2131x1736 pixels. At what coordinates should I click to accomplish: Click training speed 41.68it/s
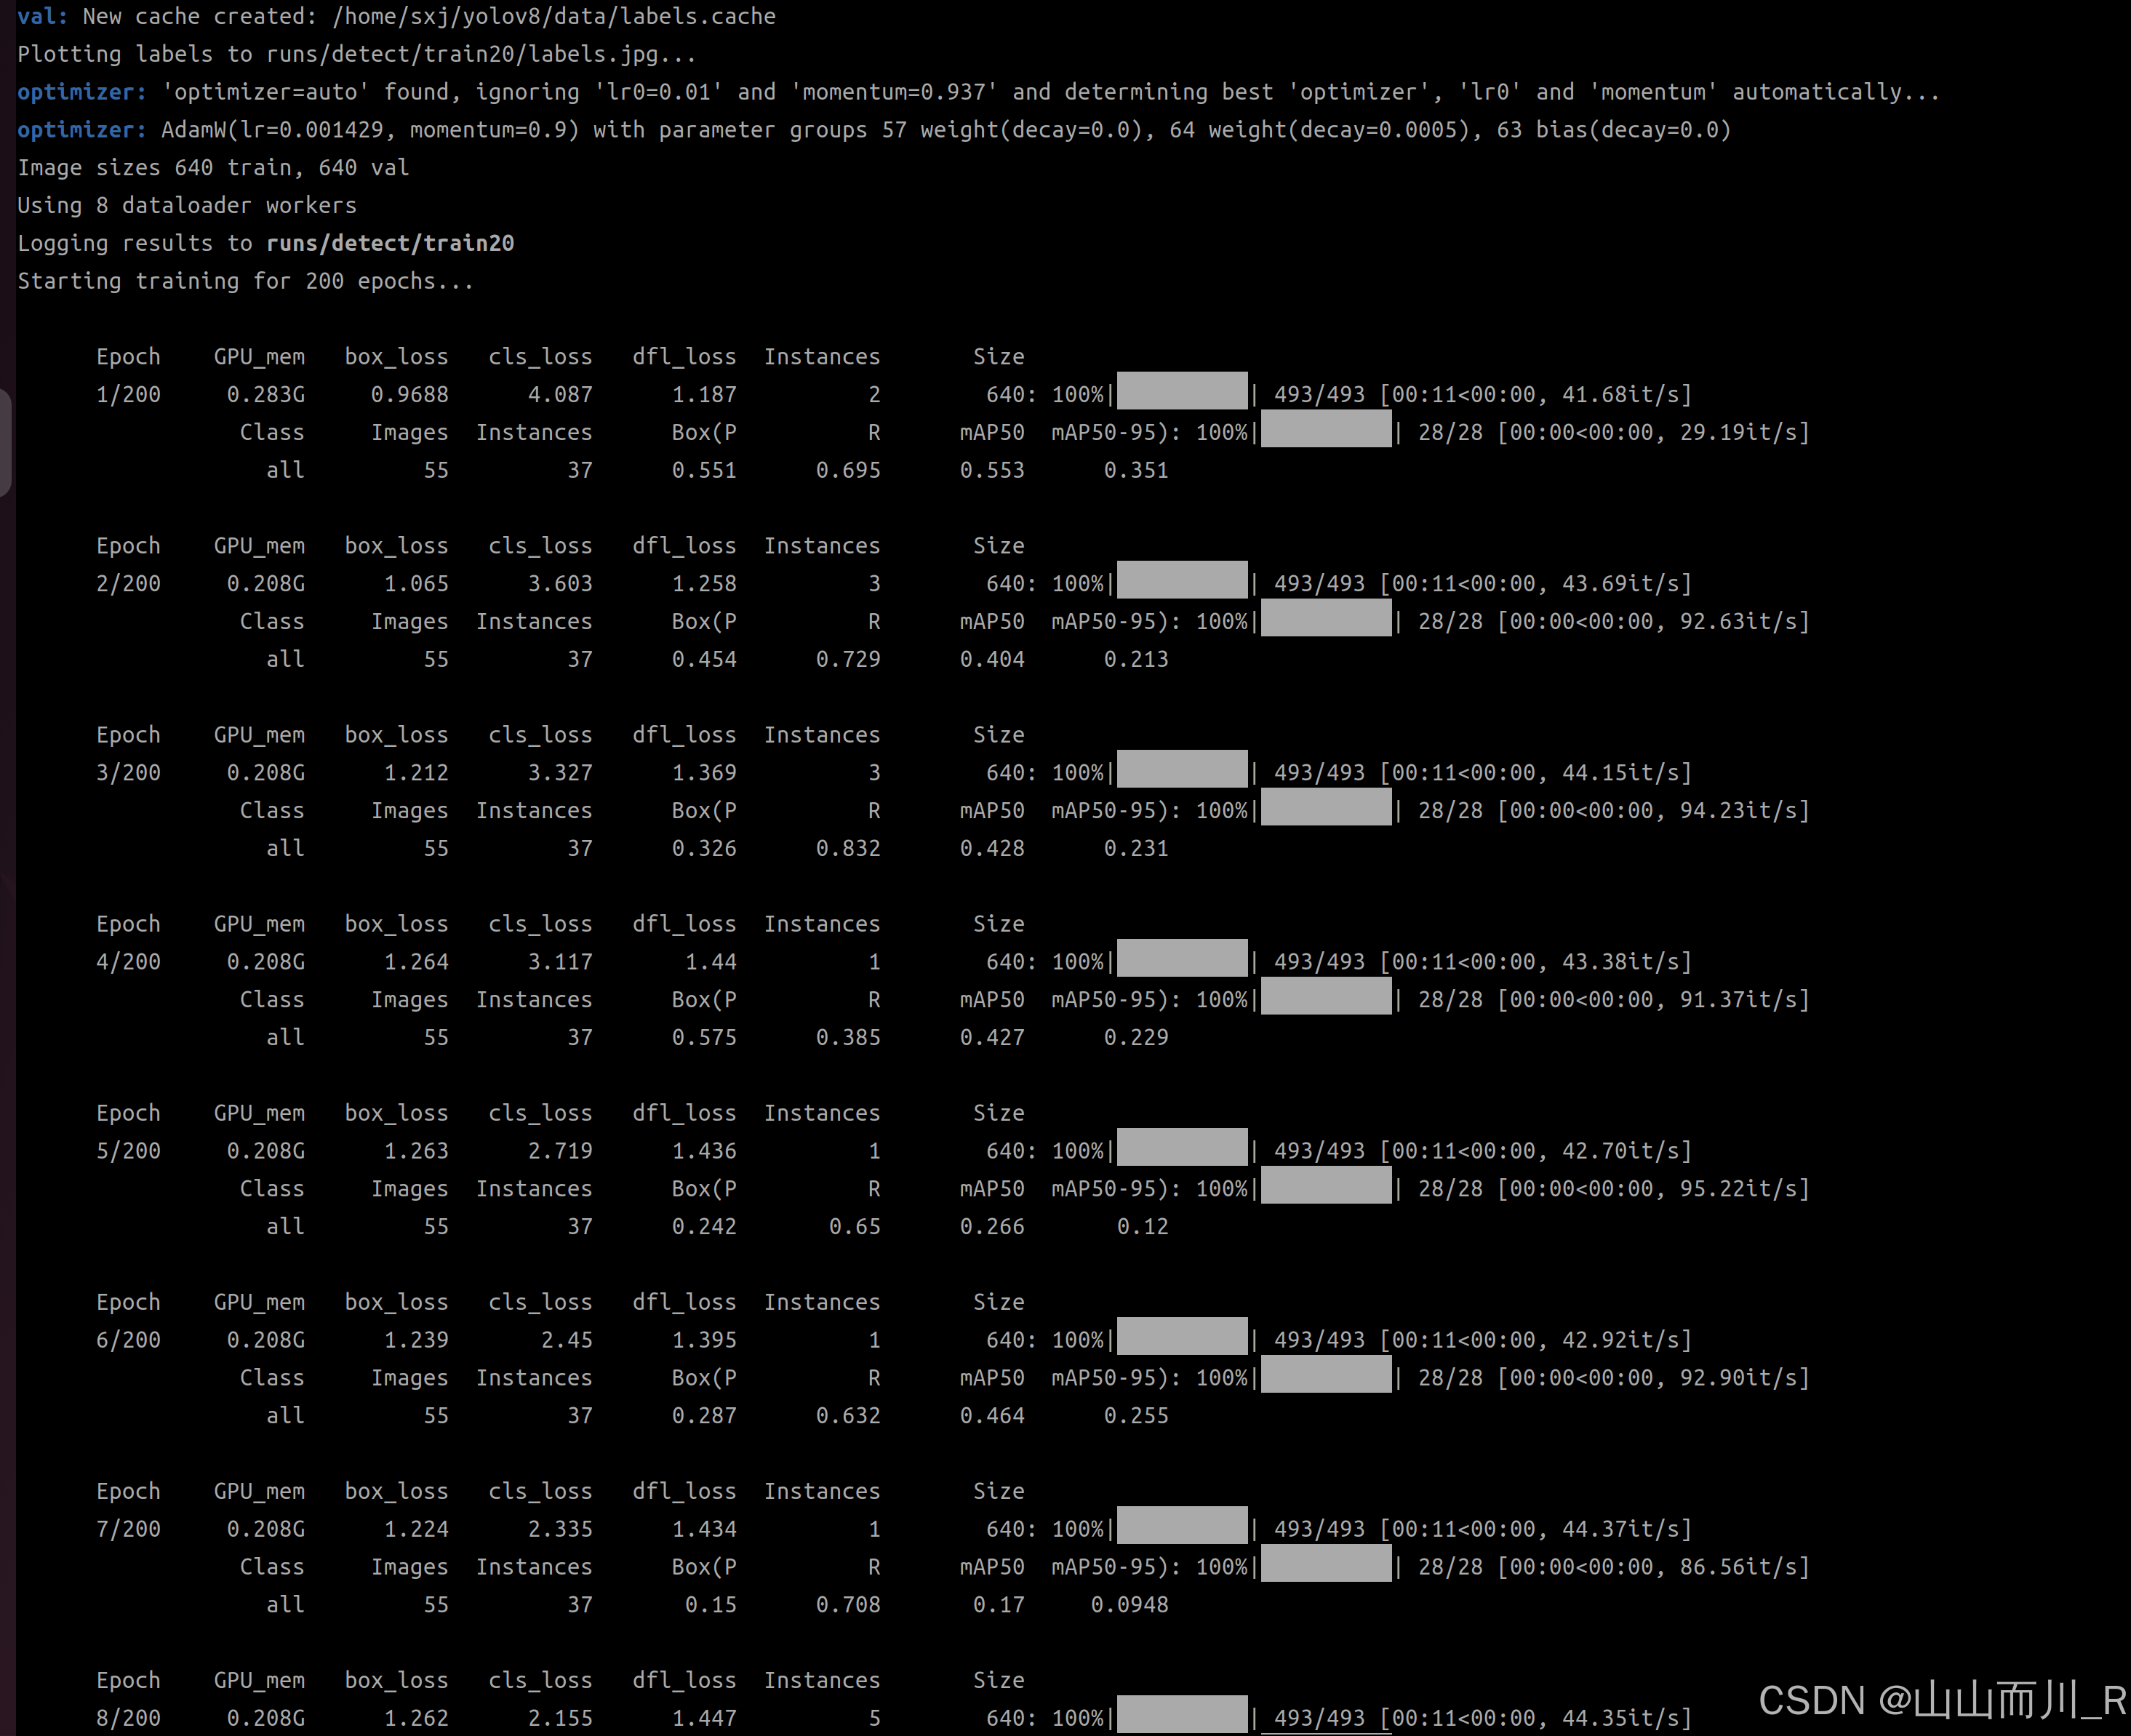(1620, 395)
